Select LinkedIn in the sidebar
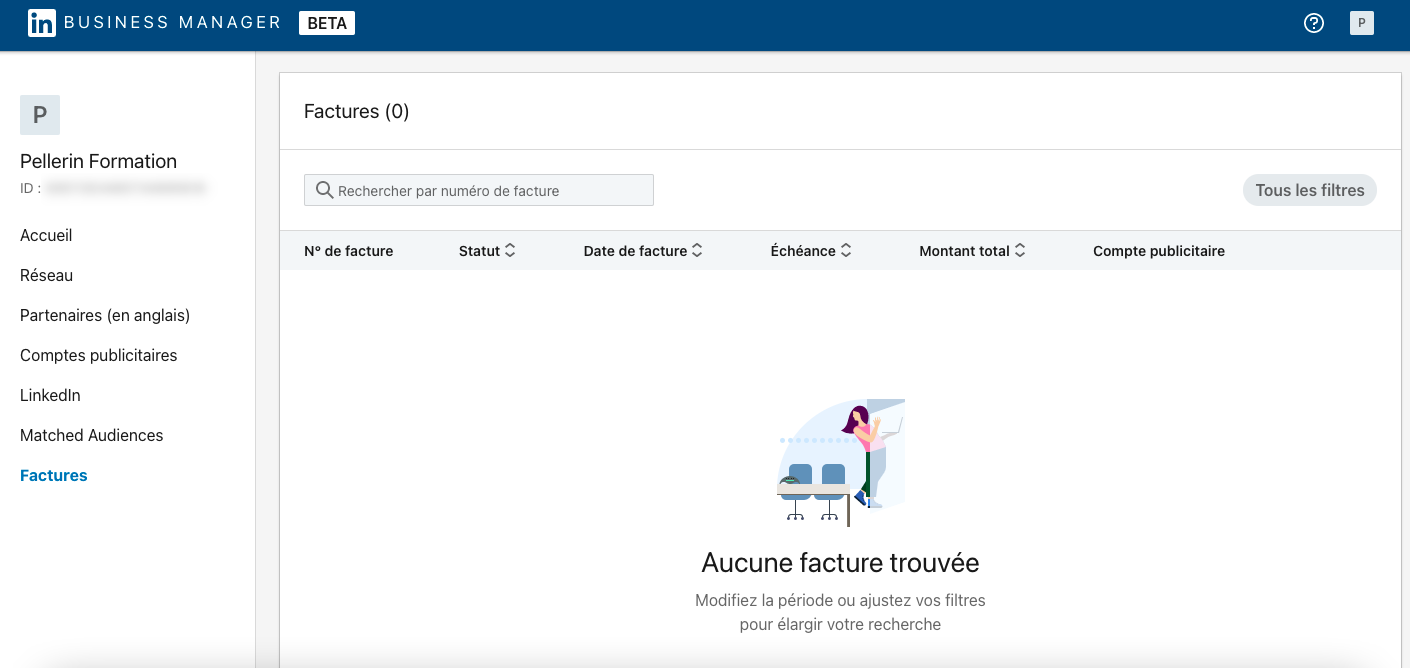Screen dimensions: 1410x668 pos(50,395)
